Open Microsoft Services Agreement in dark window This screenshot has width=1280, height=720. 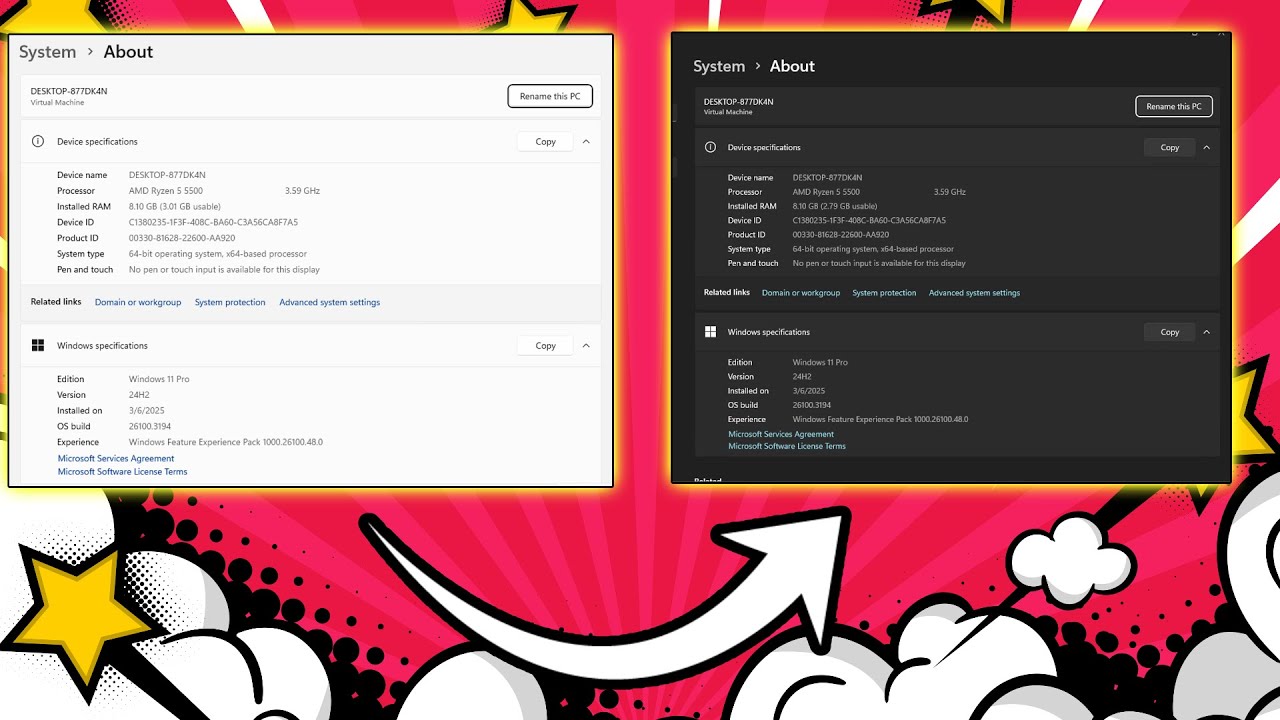(x=781, y=434)
